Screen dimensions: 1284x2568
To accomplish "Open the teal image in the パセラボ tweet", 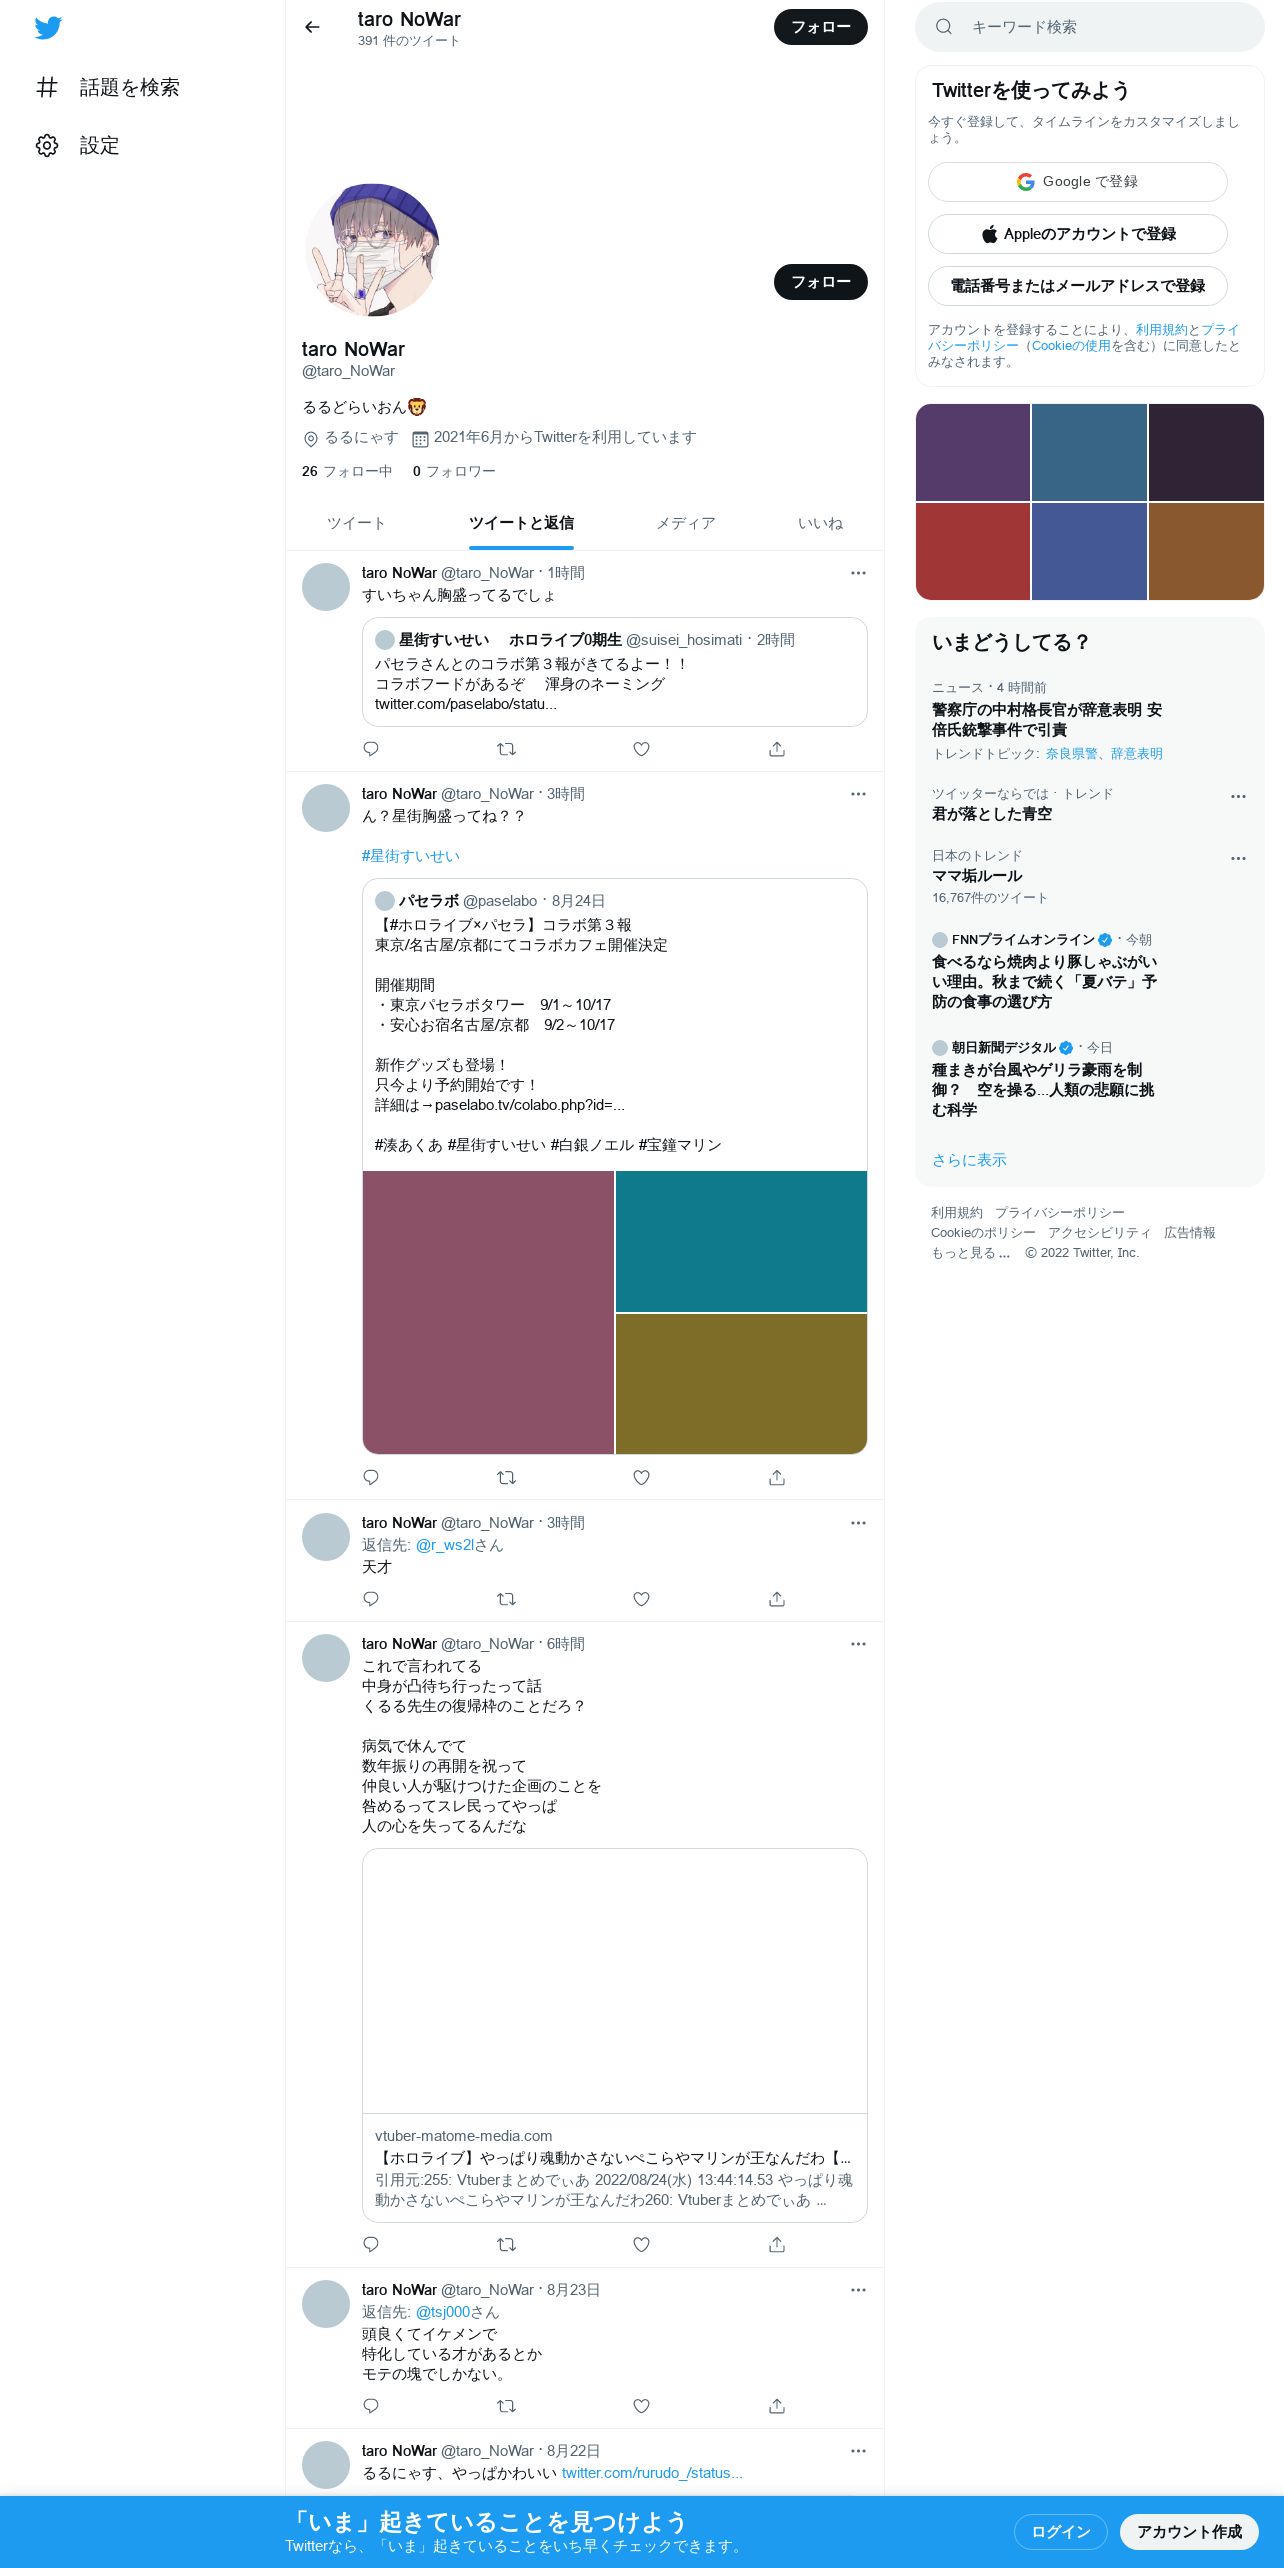I will coord(741,1241).
